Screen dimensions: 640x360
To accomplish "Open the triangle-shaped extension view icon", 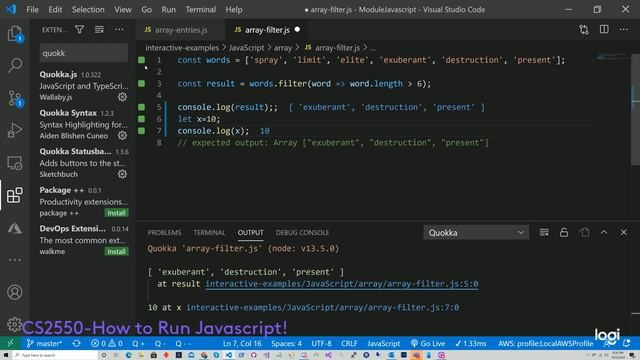I will coord(15,228).
